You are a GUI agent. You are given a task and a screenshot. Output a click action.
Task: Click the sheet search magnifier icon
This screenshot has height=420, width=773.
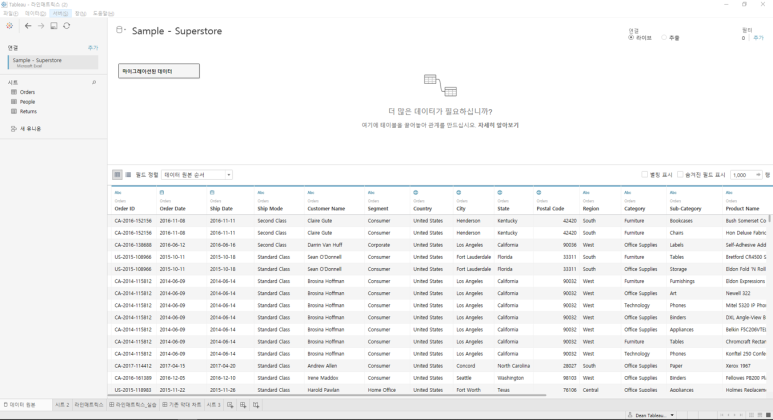click(x=94, y=82)
